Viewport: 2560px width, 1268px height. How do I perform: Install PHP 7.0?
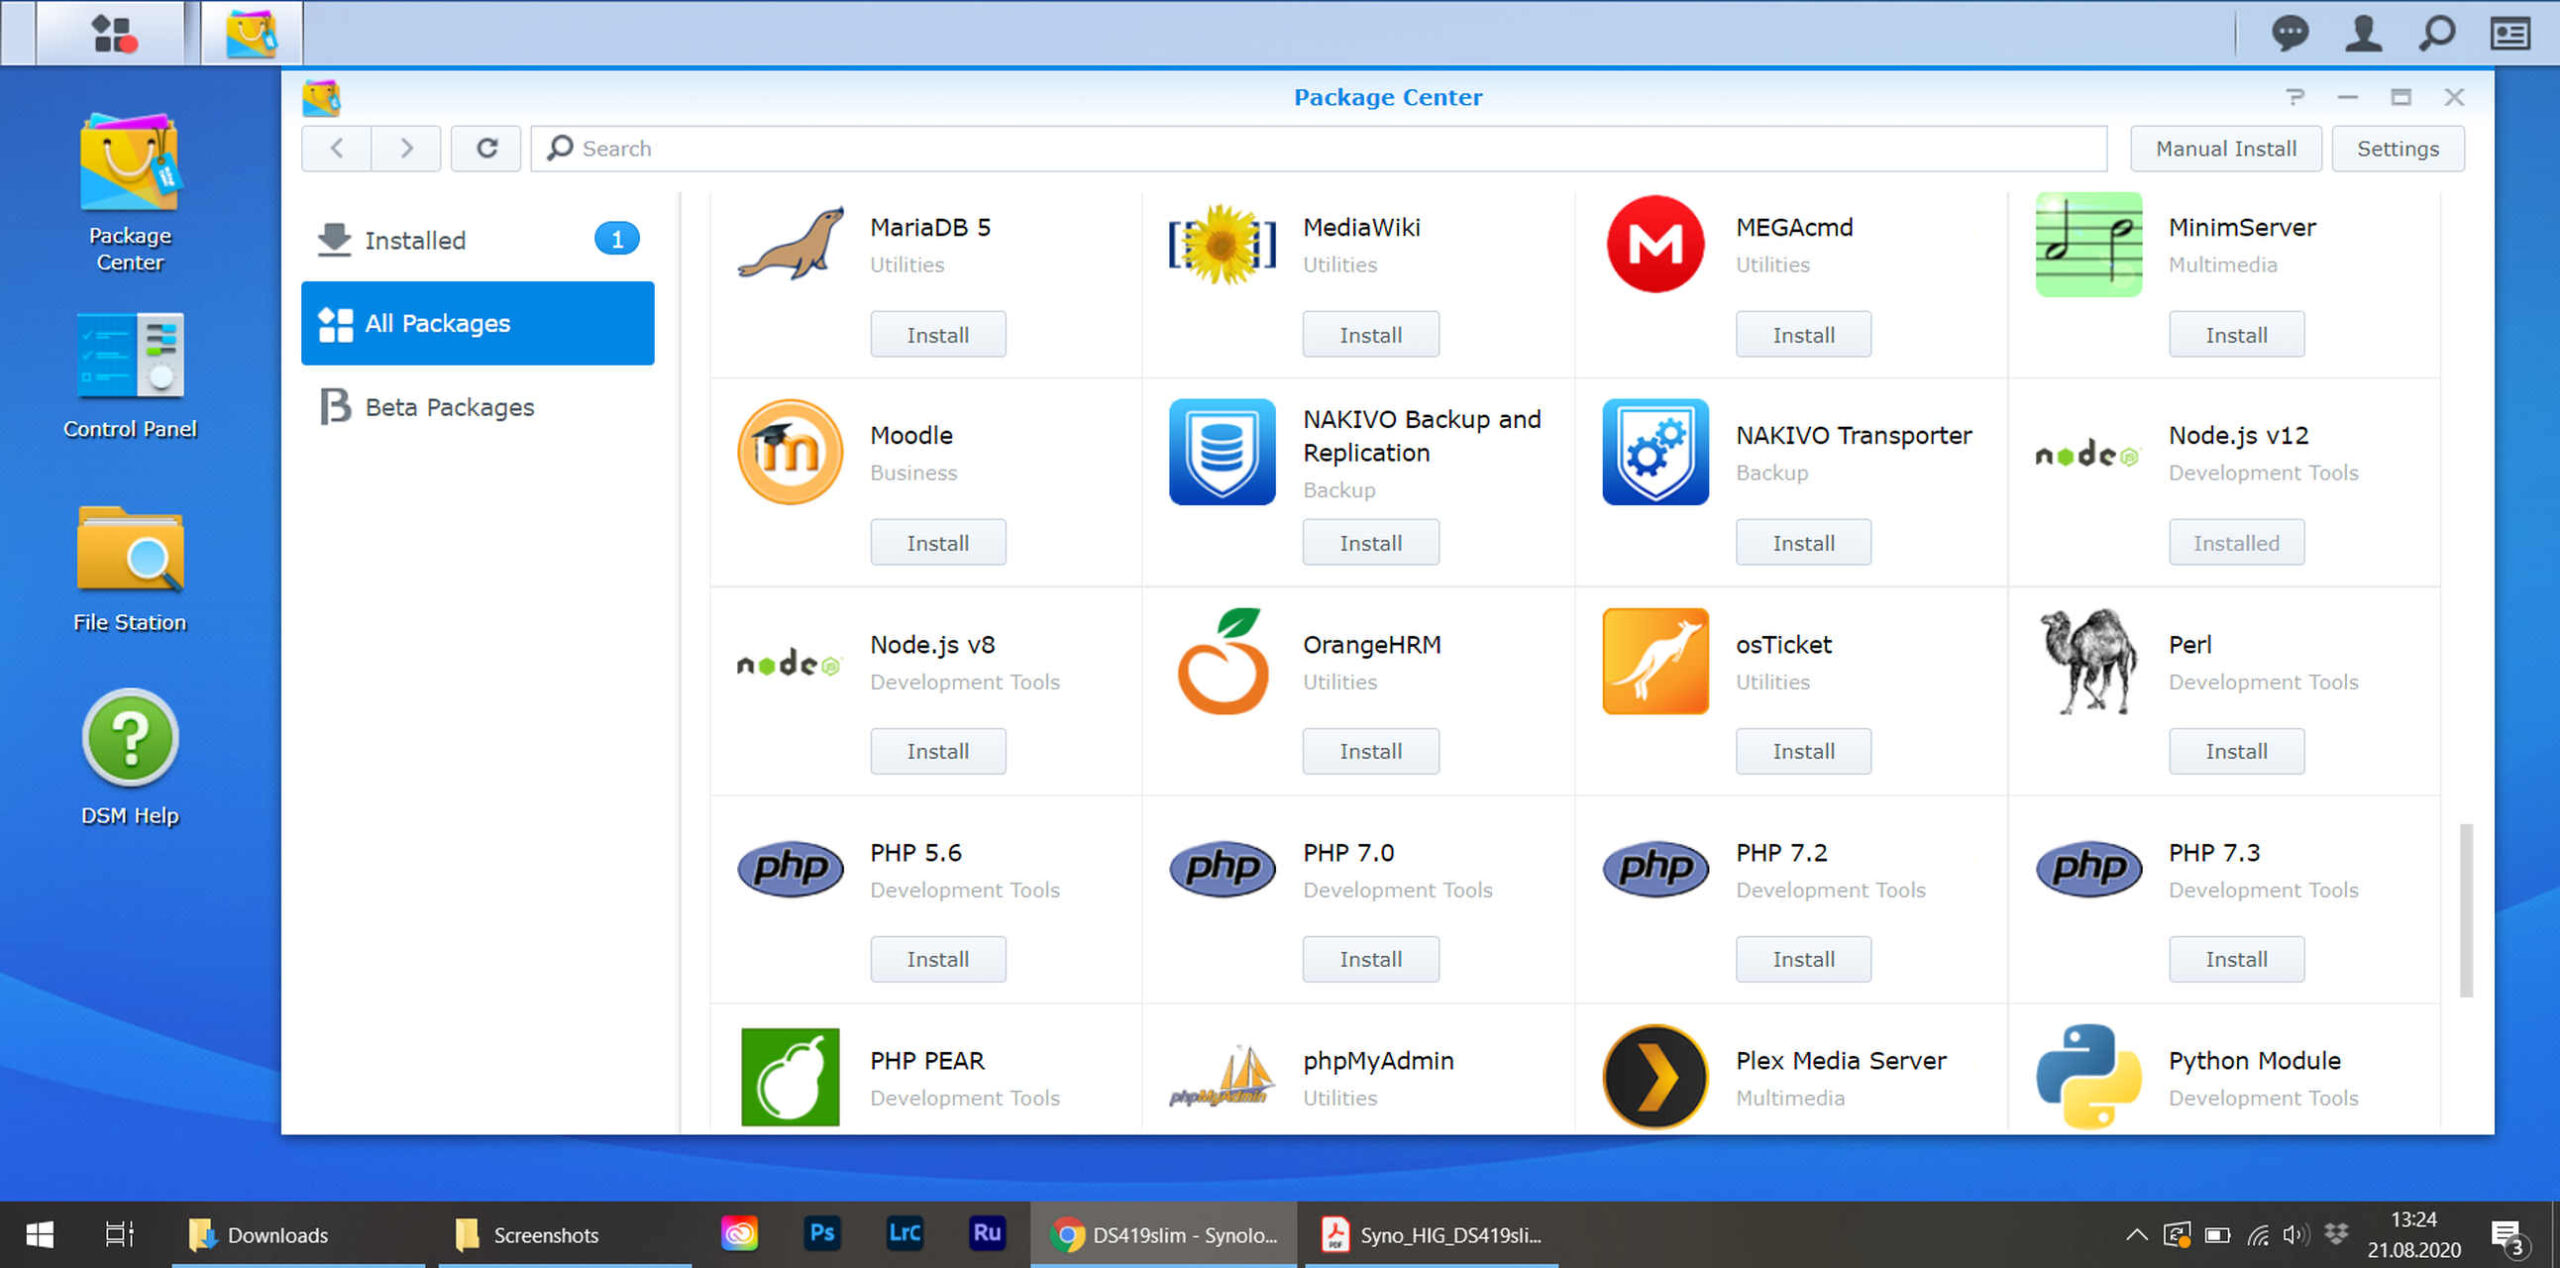1371,959
